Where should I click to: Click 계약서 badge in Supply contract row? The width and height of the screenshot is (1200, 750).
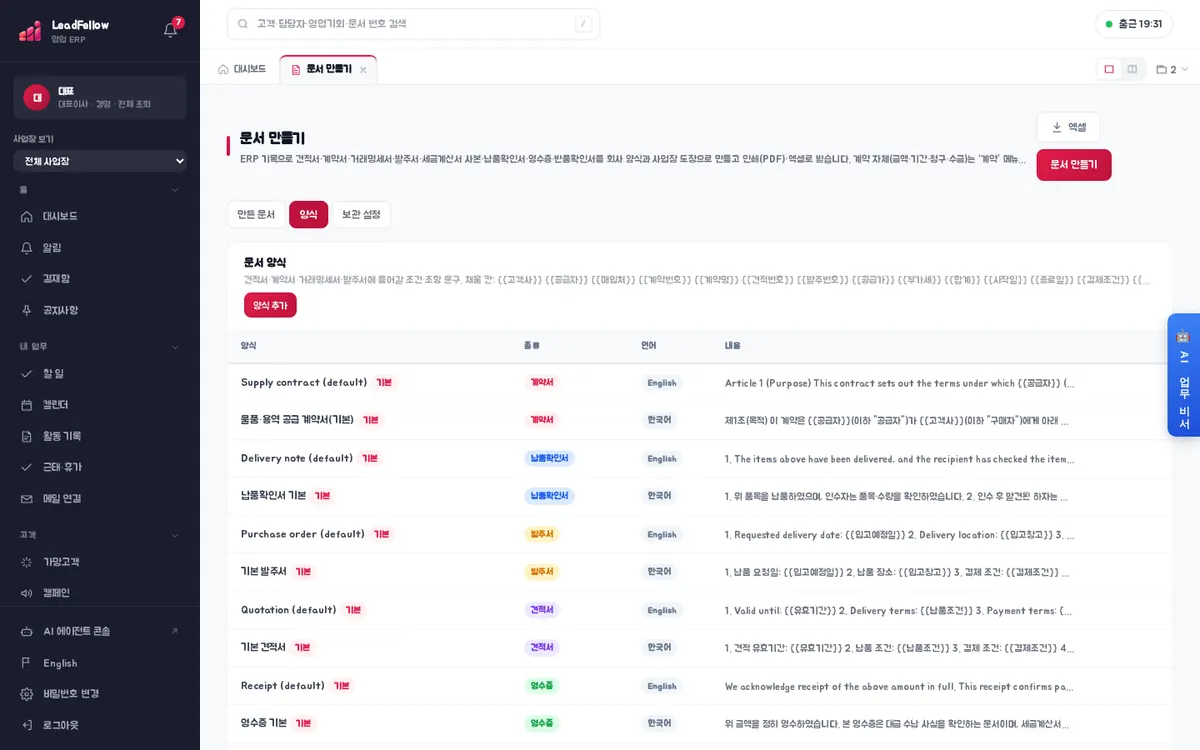542,383
